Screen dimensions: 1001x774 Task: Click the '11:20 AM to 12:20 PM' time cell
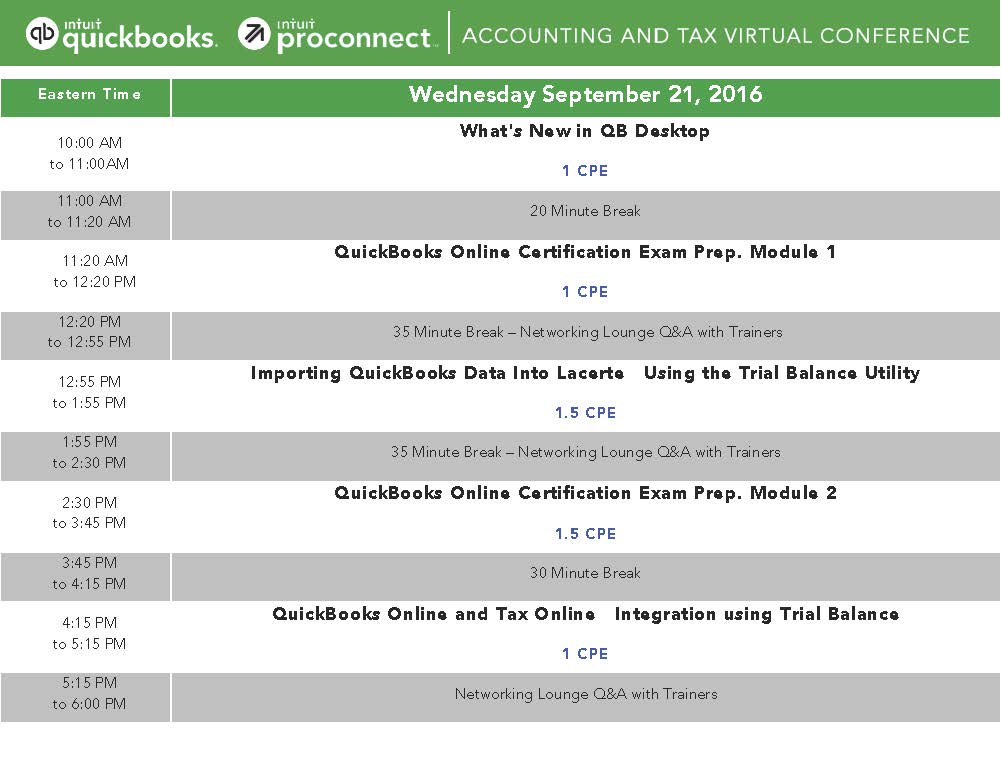click(86, 275)
